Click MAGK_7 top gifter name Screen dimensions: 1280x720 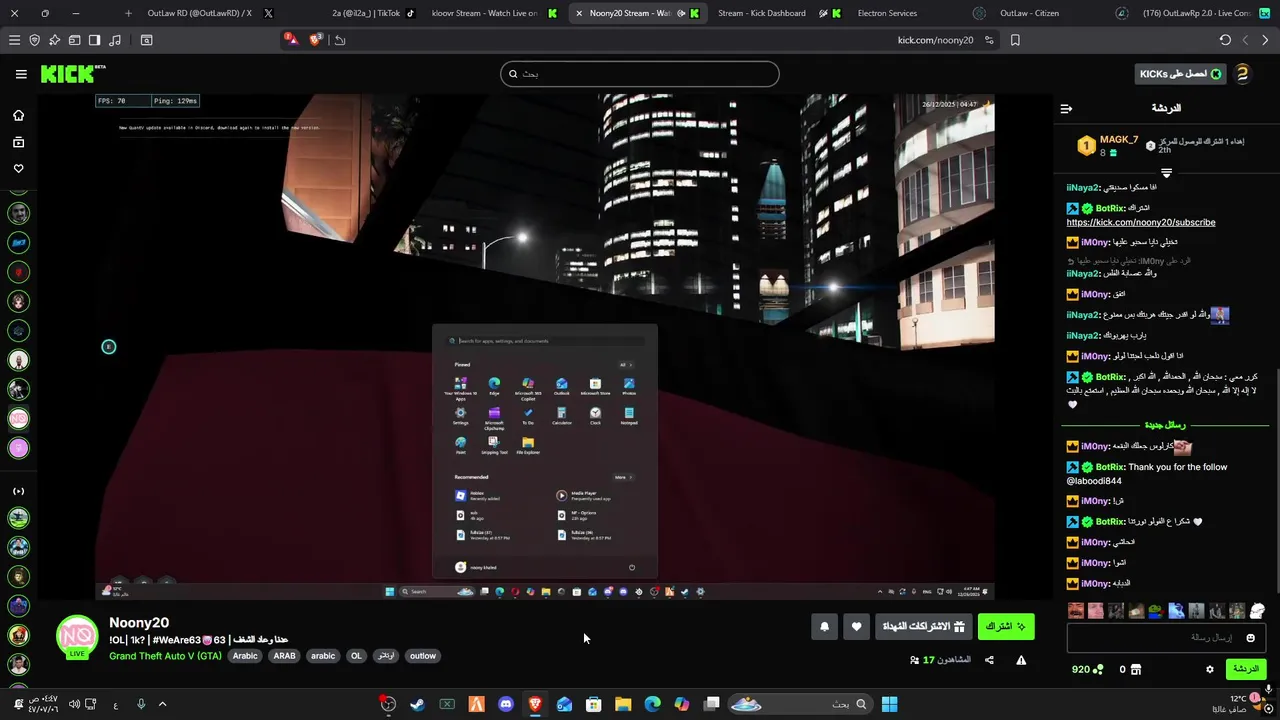click(1119, 140)
